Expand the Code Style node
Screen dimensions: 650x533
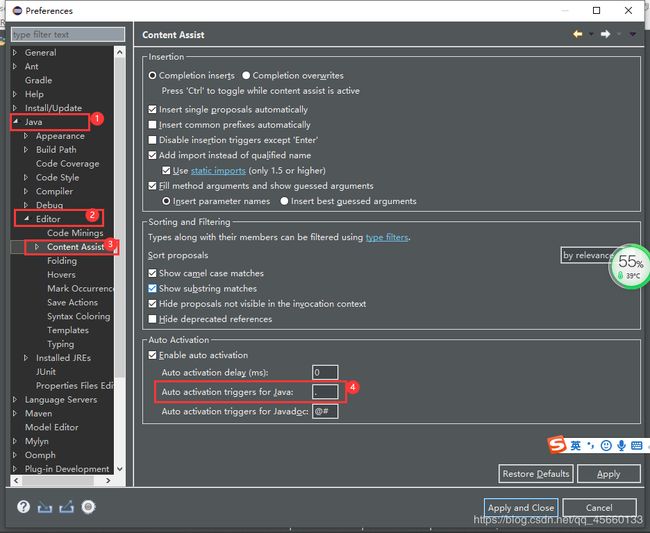point(26,177)
